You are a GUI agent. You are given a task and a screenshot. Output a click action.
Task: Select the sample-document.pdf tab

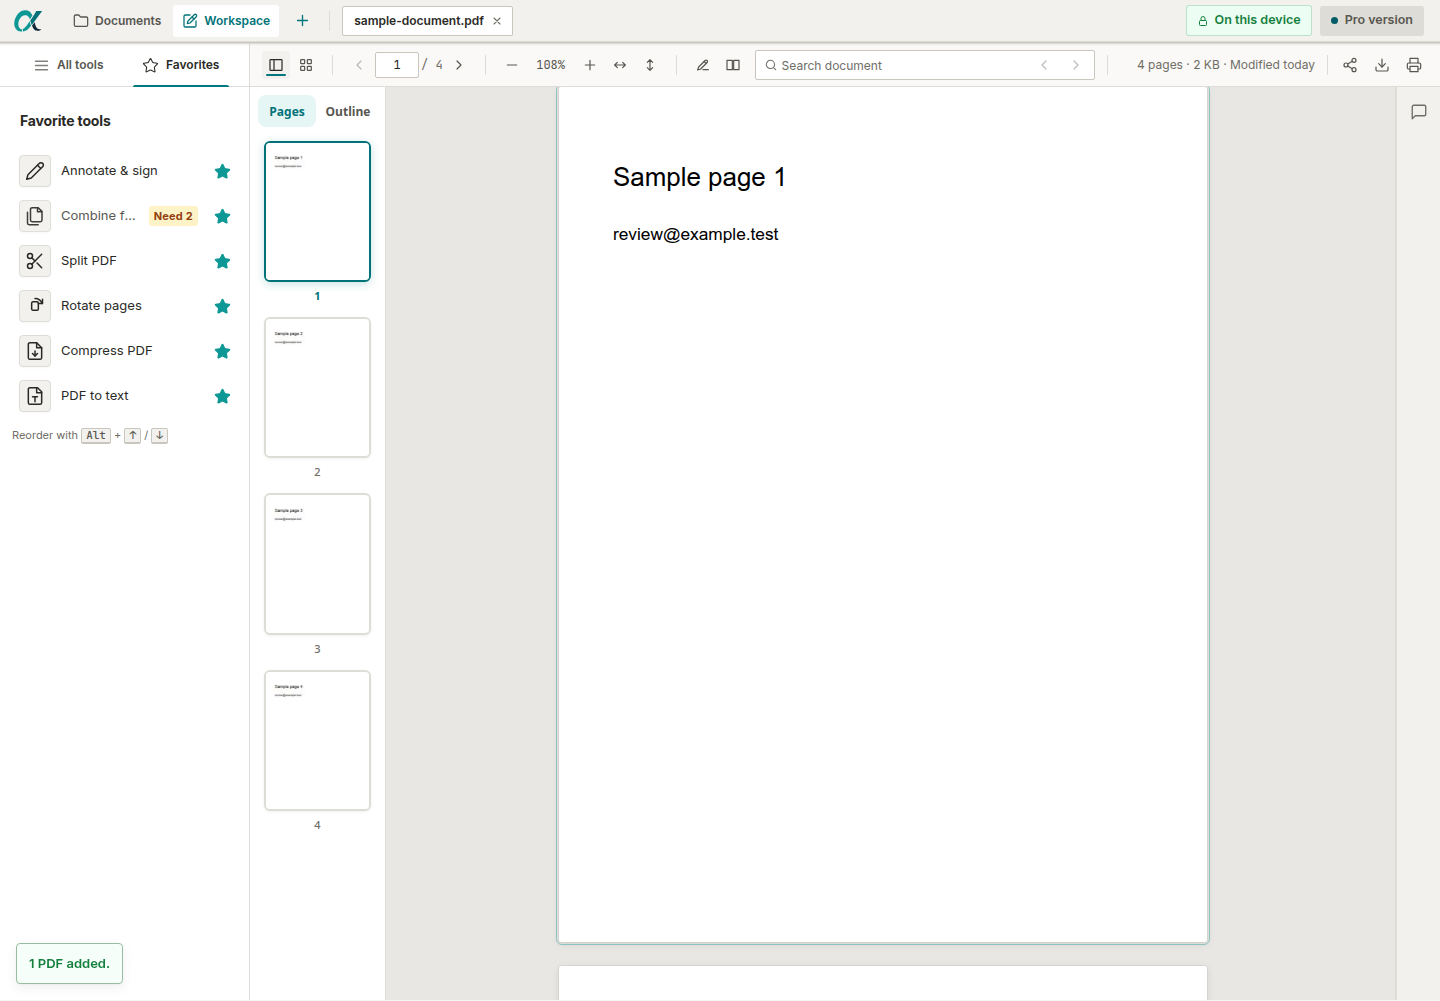click(x=427, y=21)
